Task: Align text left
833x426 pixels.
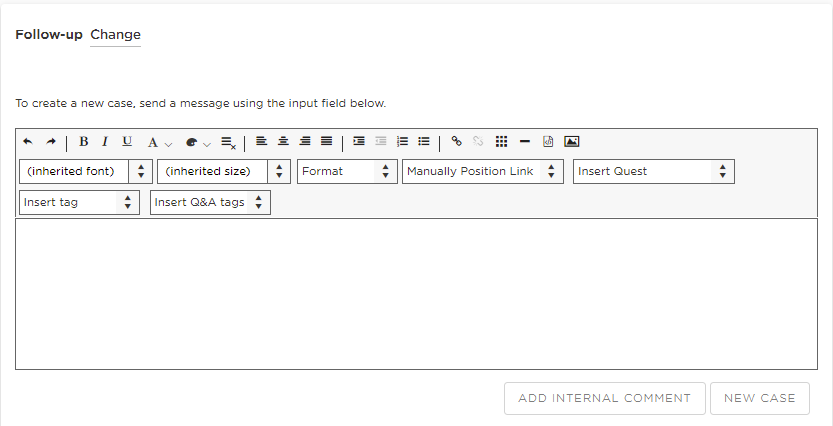Action: 261,141
